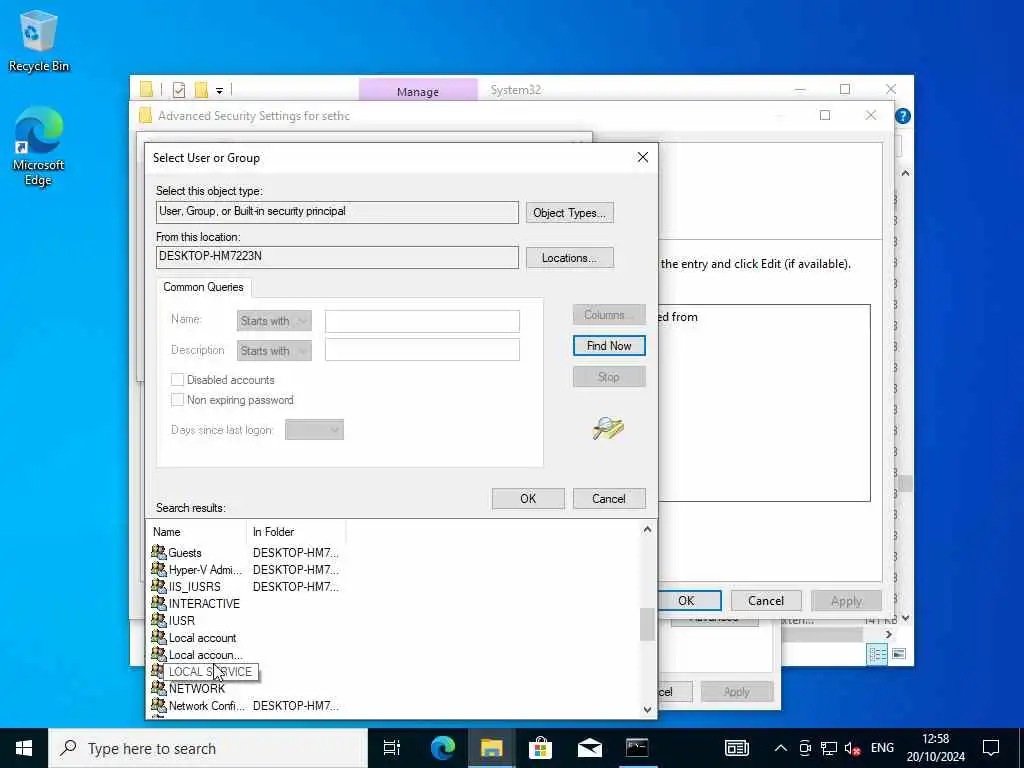This screenshot has height=768, width=1024.
Task: Click OK in Select User or Group
Action: coord(528,498)
